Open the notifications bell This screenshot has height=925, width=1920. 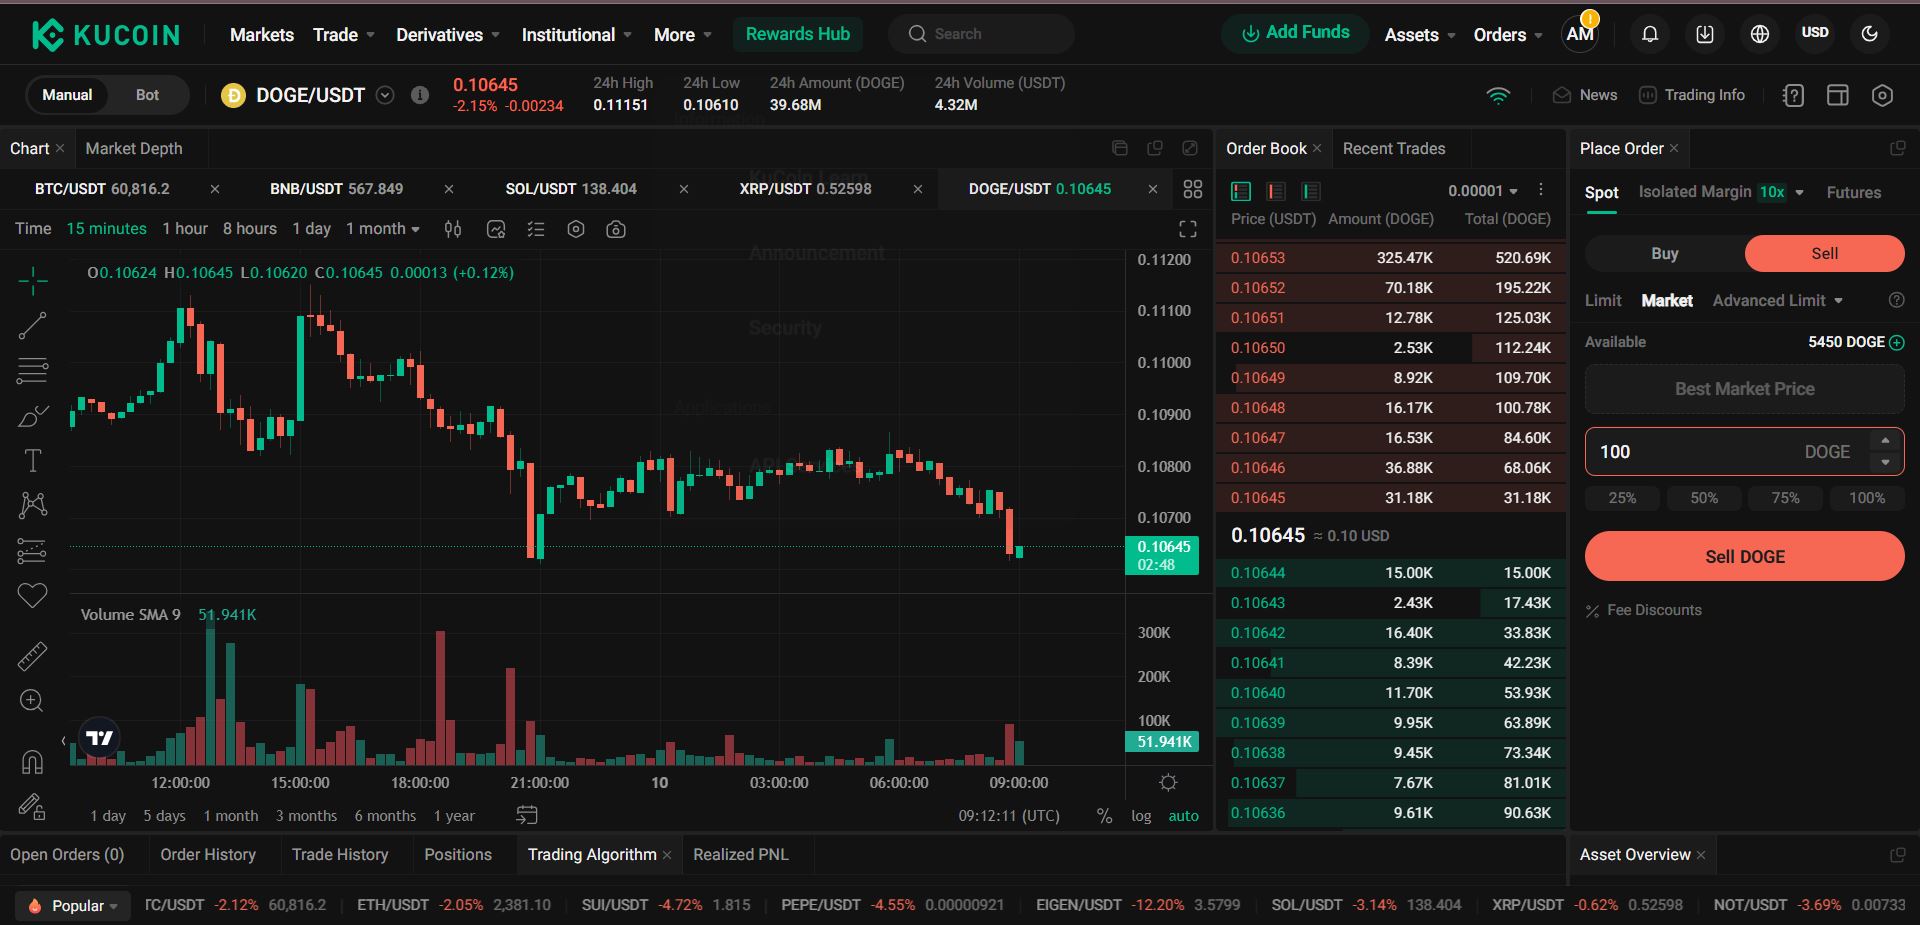point(1650,34)
